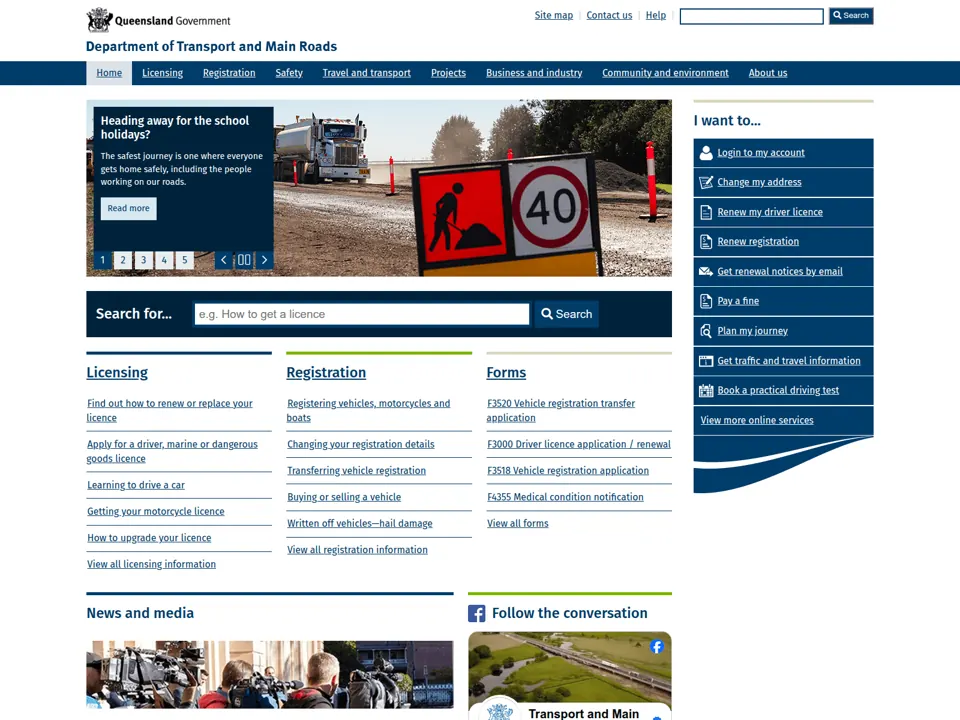The image size is (960, 720).
Task: Click the Site map link
Action: click(553, 15)
